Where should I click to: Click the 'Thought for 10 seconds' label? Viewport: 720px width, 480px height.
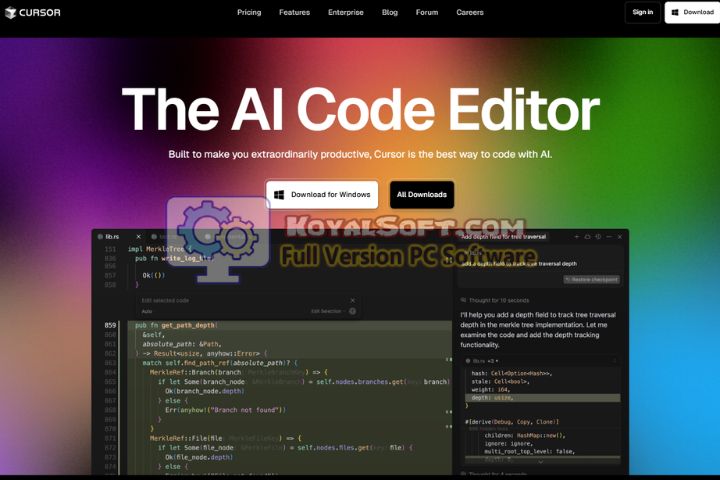coord(499,300)
